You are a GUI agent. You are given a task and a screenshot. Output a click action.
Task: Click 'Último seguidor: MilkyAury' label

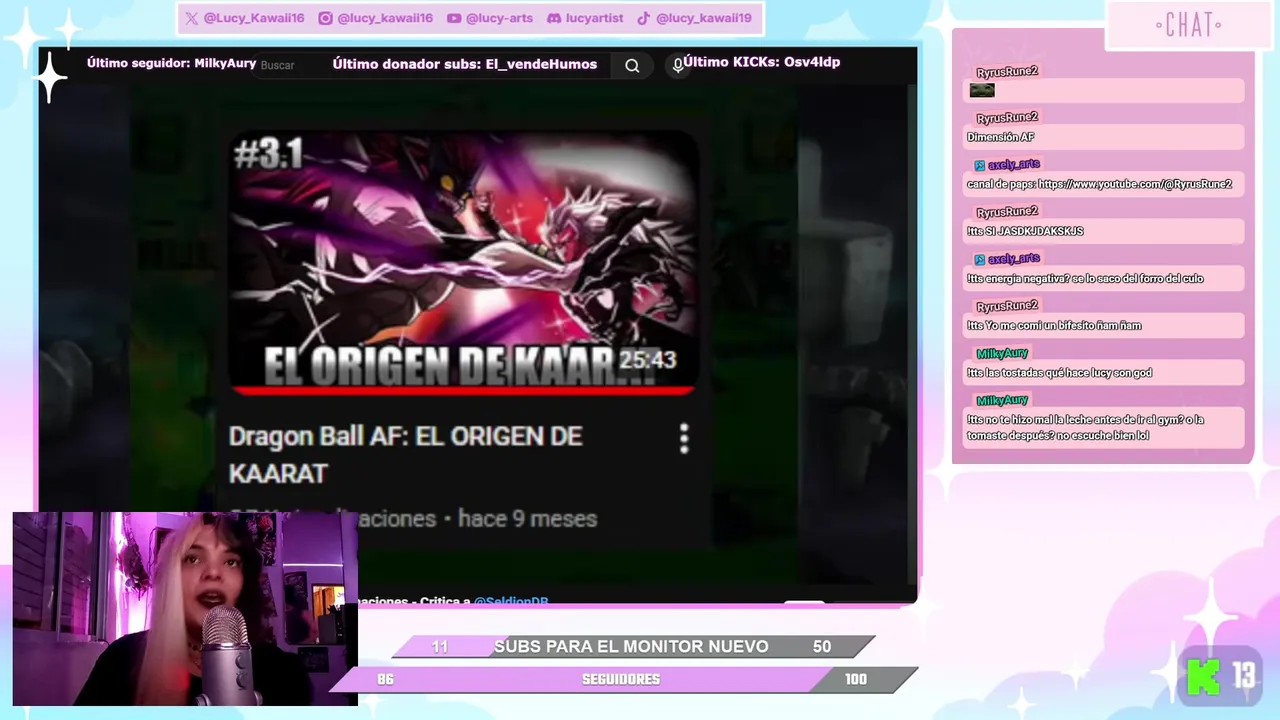pyautogui.click(x=171, y=63)
